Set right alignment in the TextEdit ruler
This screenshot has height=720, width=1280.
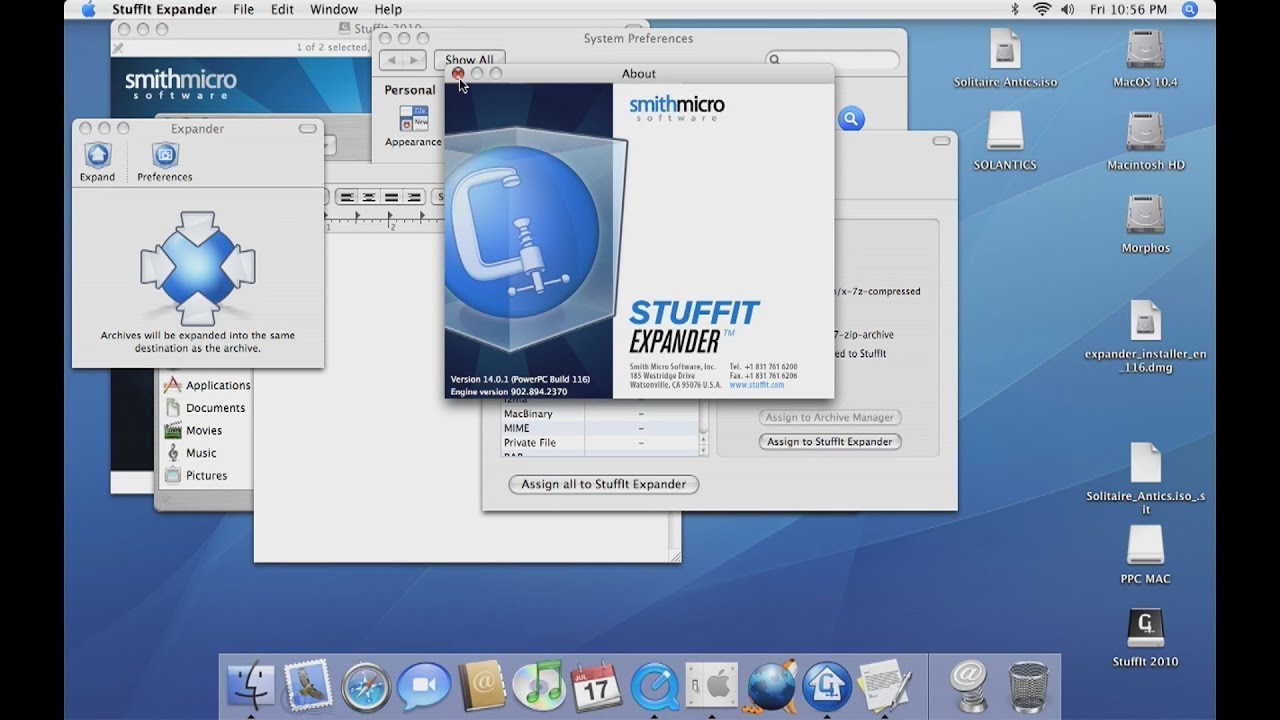414,197
